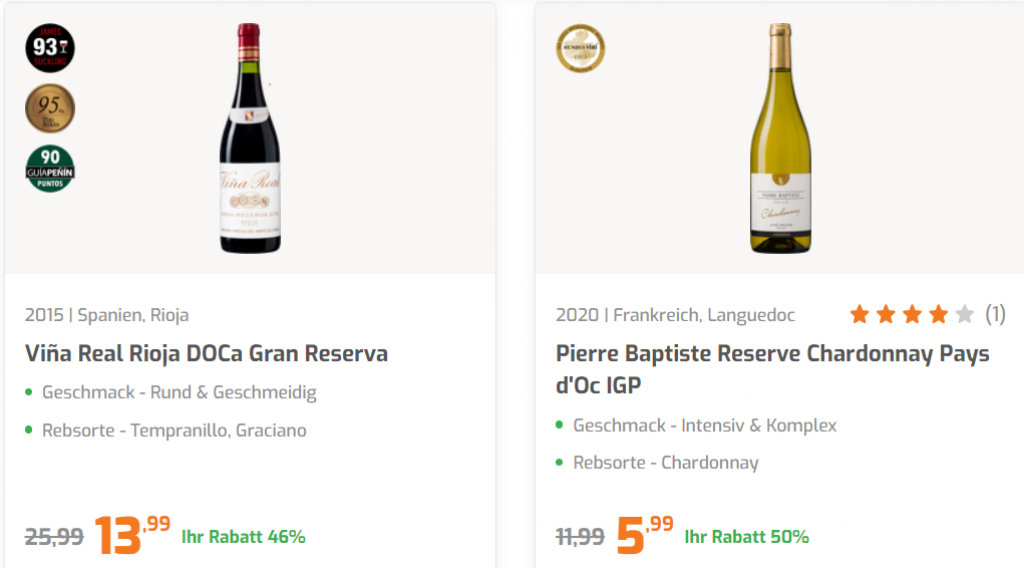The height and width of the screenshot is (568, 1024).
Task: Select Geschmack - Rund & Geschmeidig
Action: coord(179,392)
